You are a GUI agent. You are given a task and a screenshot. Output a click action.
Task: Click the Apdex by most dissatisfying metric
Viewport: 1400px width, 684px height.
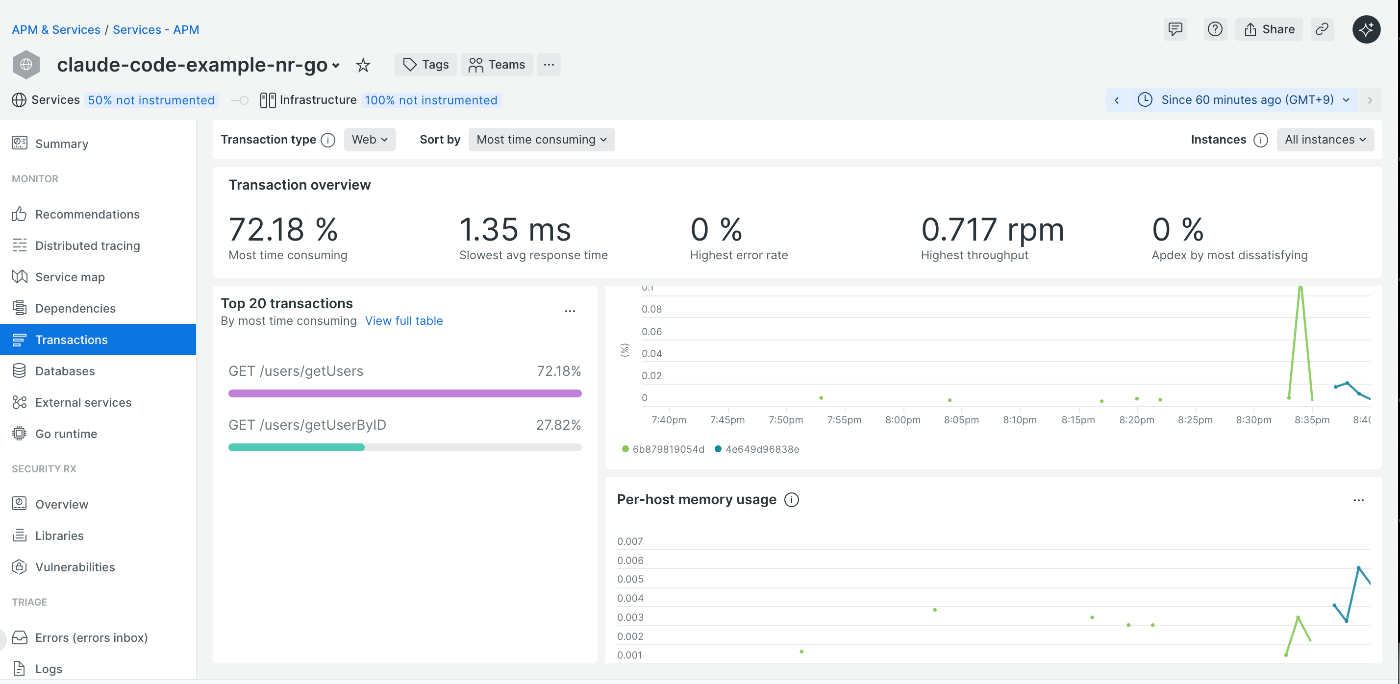pos(1229,239)
